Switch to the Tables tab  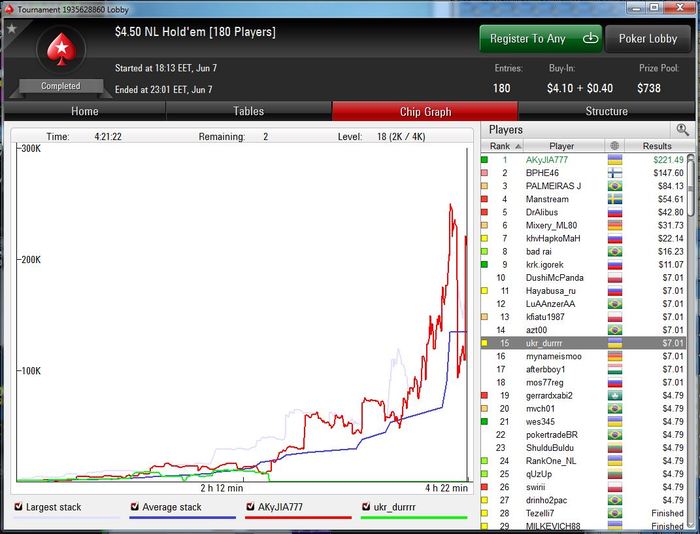tap(249, 111)
